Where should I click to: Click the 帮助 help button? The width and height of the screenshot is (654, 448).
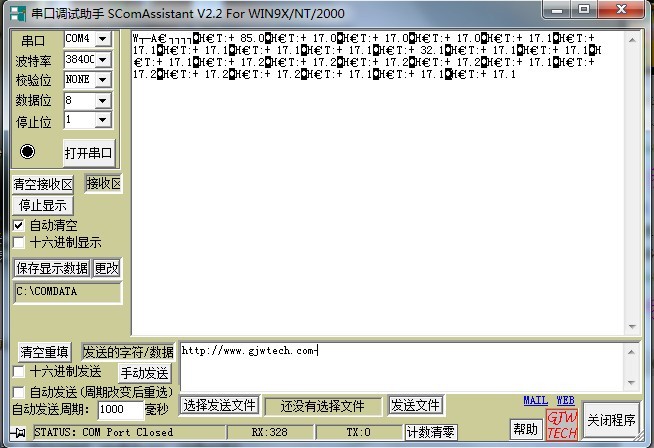click(x=526, y=429)
